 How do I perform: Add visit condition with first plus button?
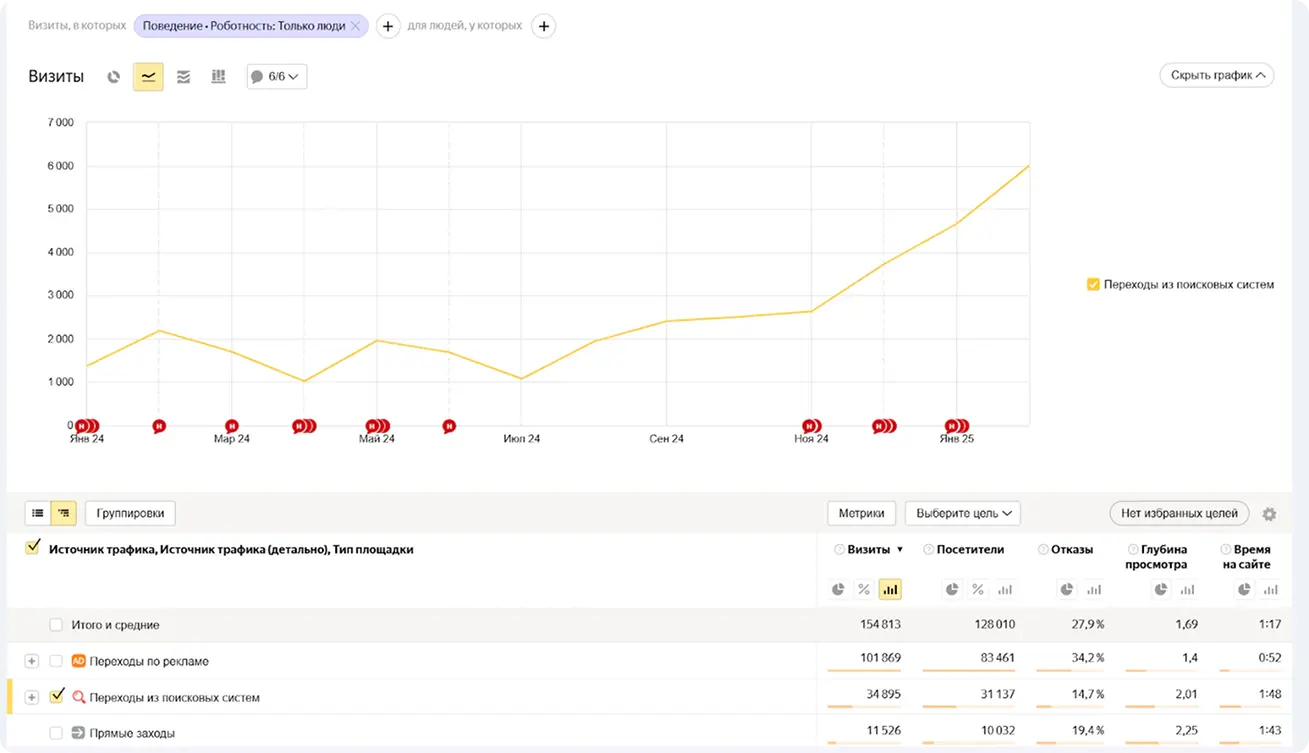click(x=388, y=26)
